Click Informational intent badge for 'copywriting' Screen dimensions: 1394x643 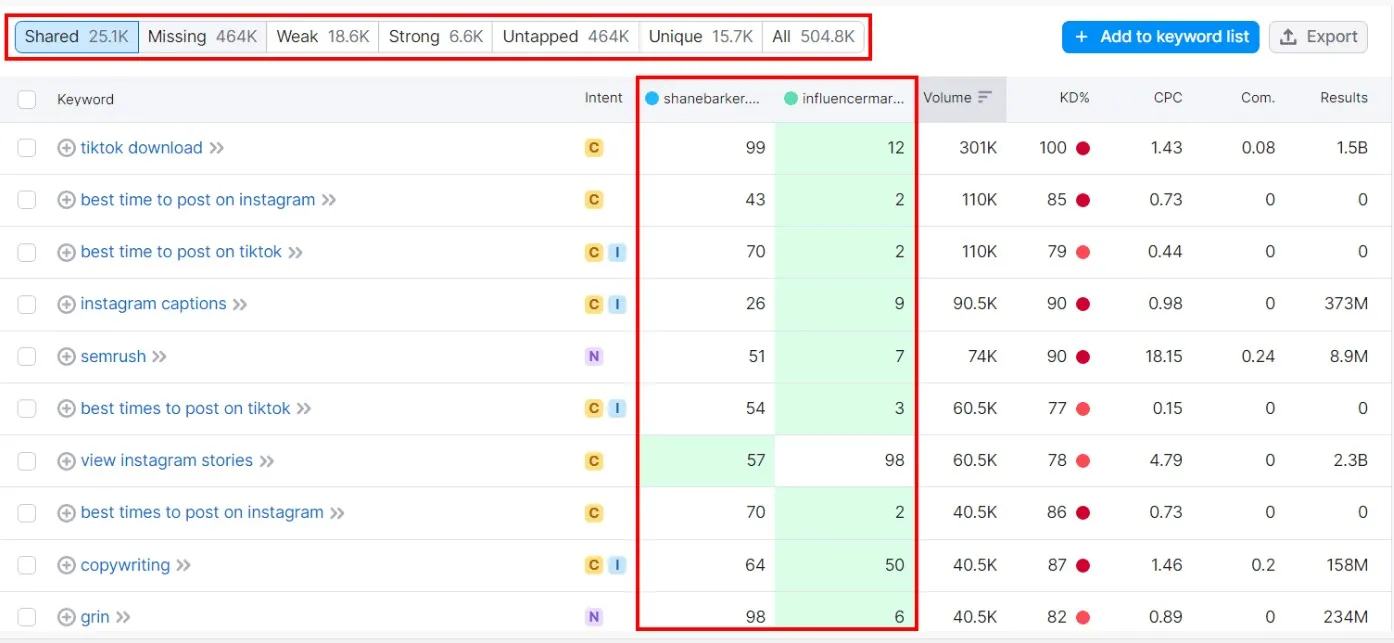[617, 565]
